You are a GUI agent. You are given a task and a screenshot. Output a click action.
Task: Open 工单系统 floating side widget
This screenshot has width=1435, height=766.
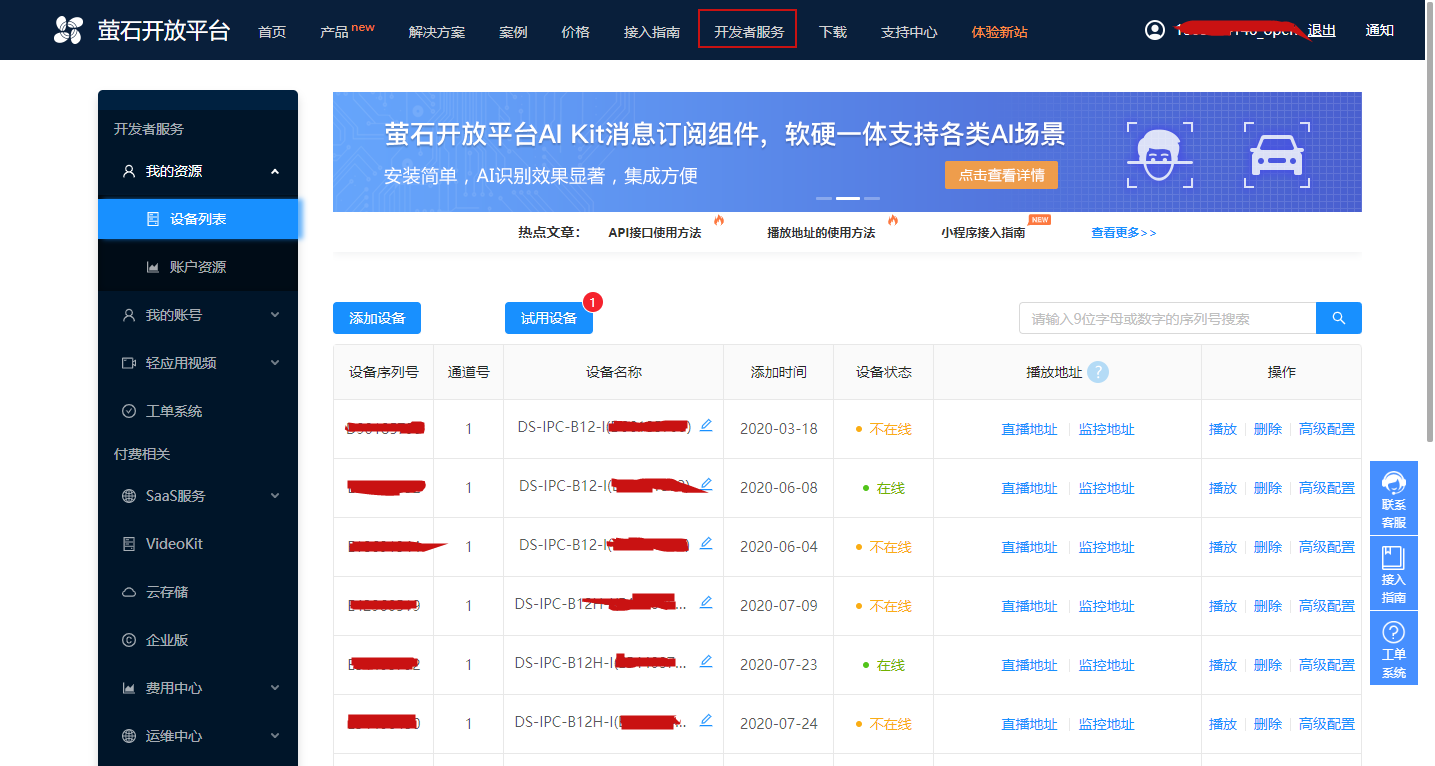point(1394,648)
